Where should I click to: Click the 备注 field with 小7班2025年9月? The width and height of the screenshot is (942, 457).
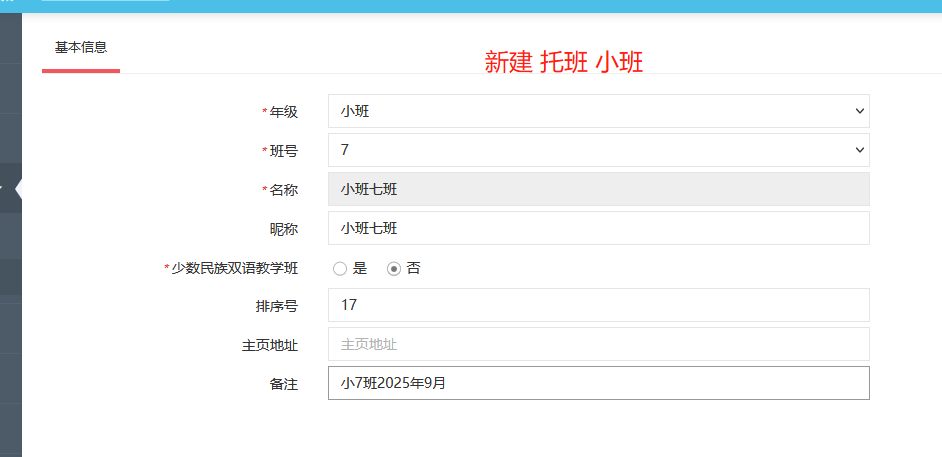click(598, 383)
